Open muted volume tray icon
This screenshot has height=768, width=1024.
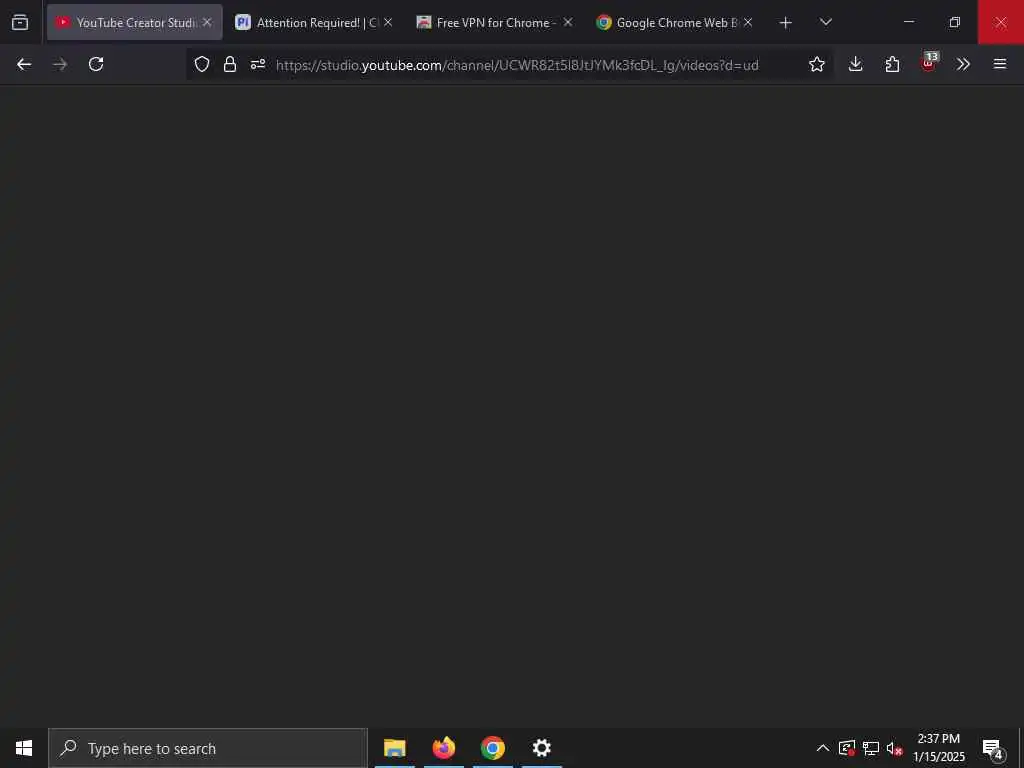click(x=894, y=748)
